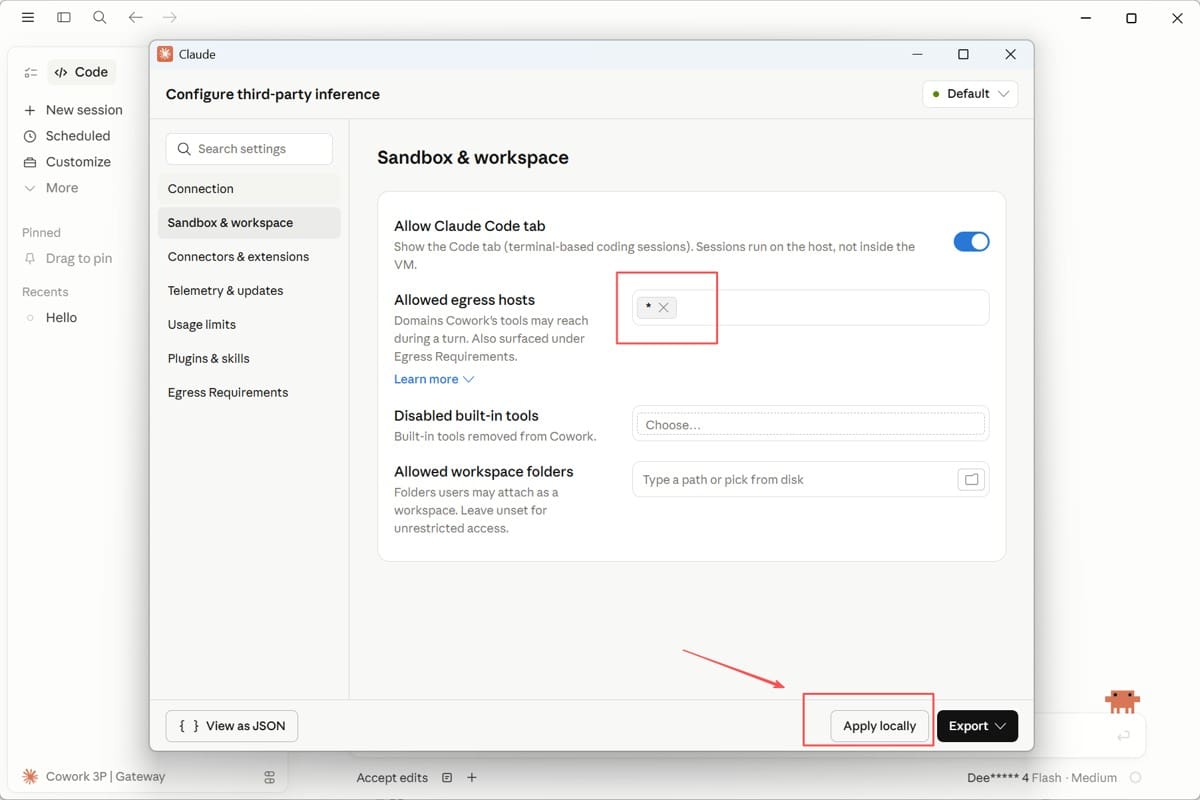Screen dimensions: 1200x800
Task: Click the folder picker icon
Action: tap(970, 480)
